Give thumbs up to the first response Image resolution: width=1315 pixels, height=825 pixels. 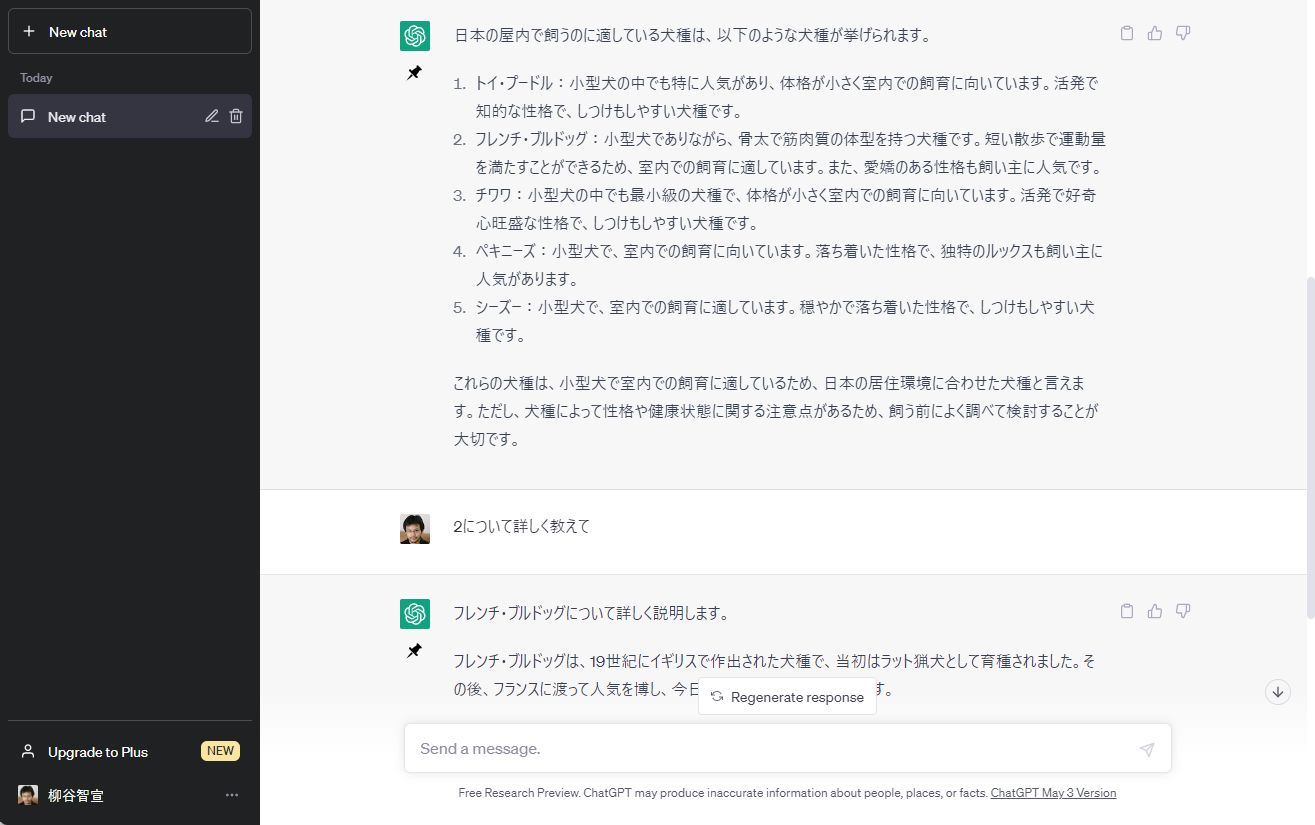click(1154, 33)
